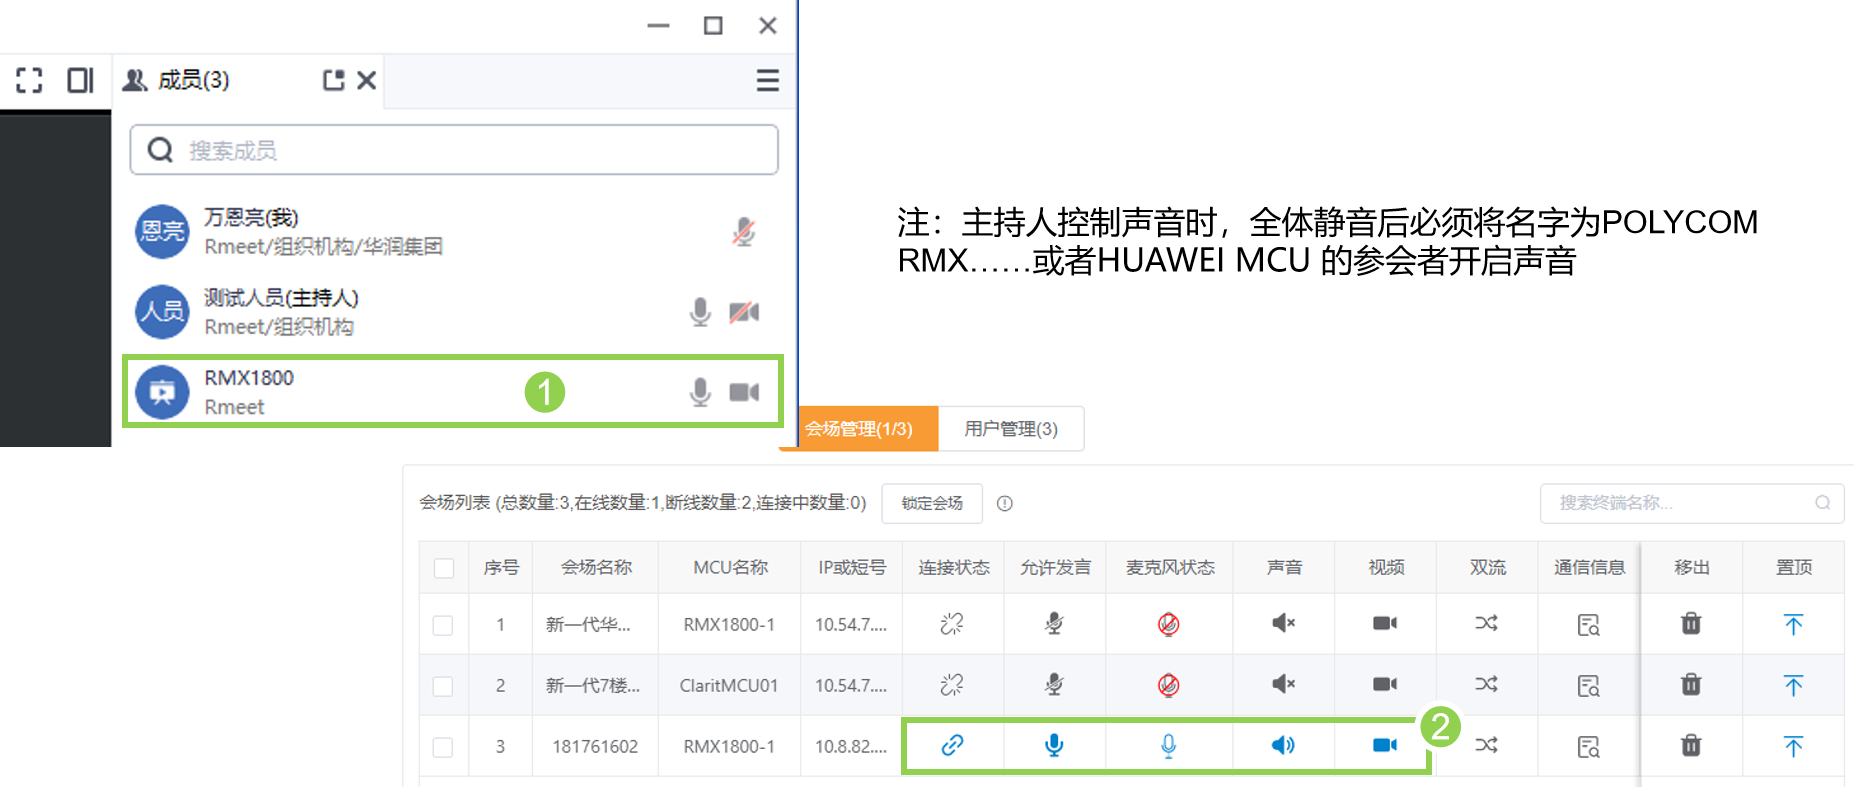Pop out the members panel
This screenshot has width=1854, height=787.
pyautogui.click(x=333, y=80)
